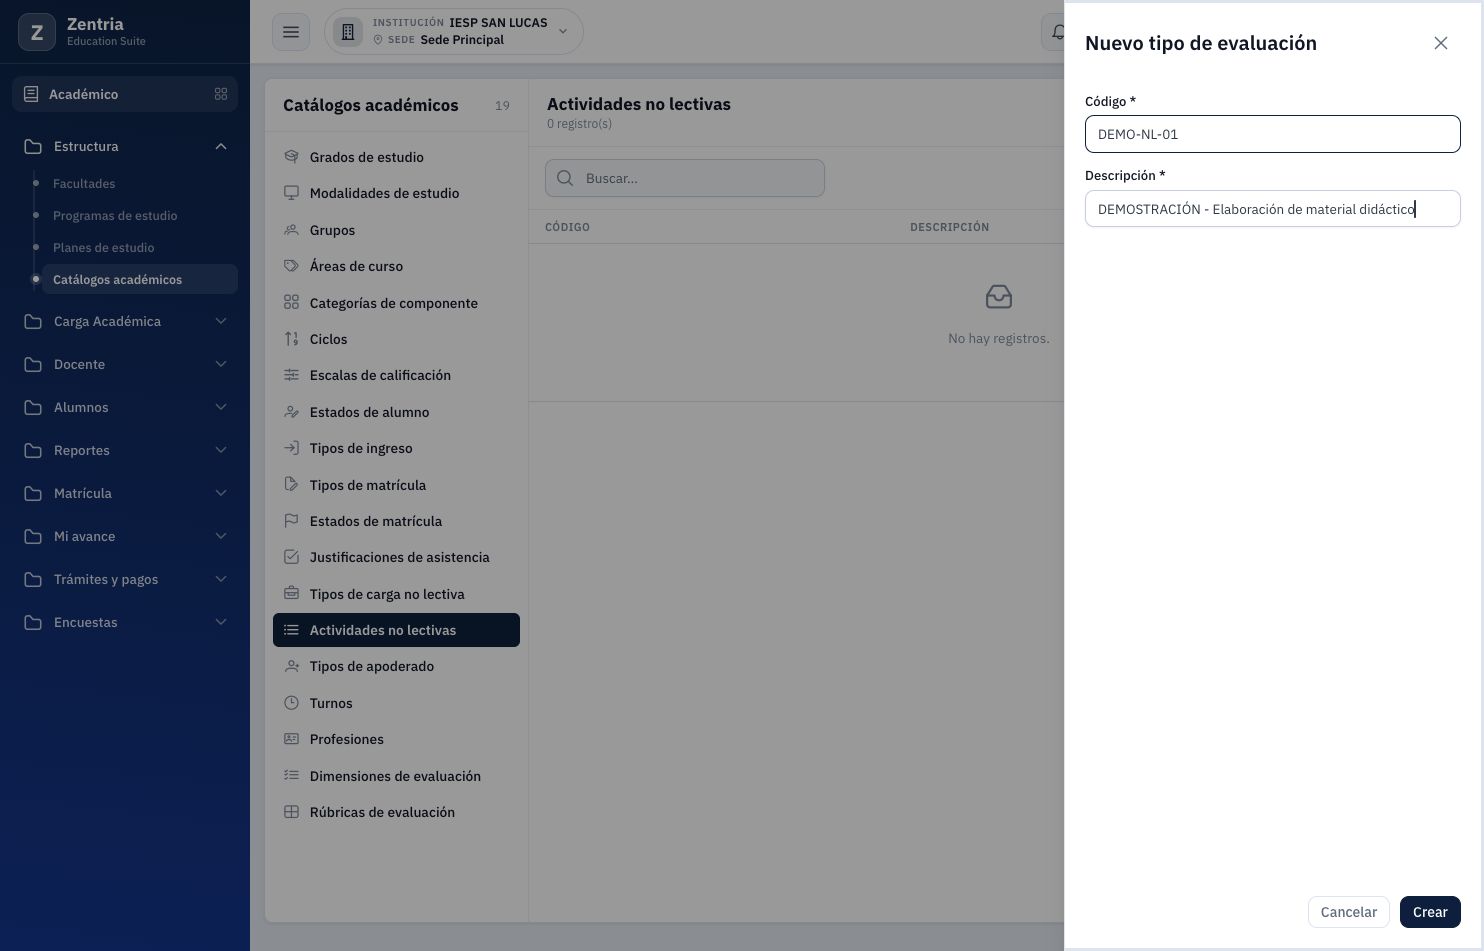Click the search magnifier icon
The width and height of the screenshot is (1484, 951).
coord(565,178)
